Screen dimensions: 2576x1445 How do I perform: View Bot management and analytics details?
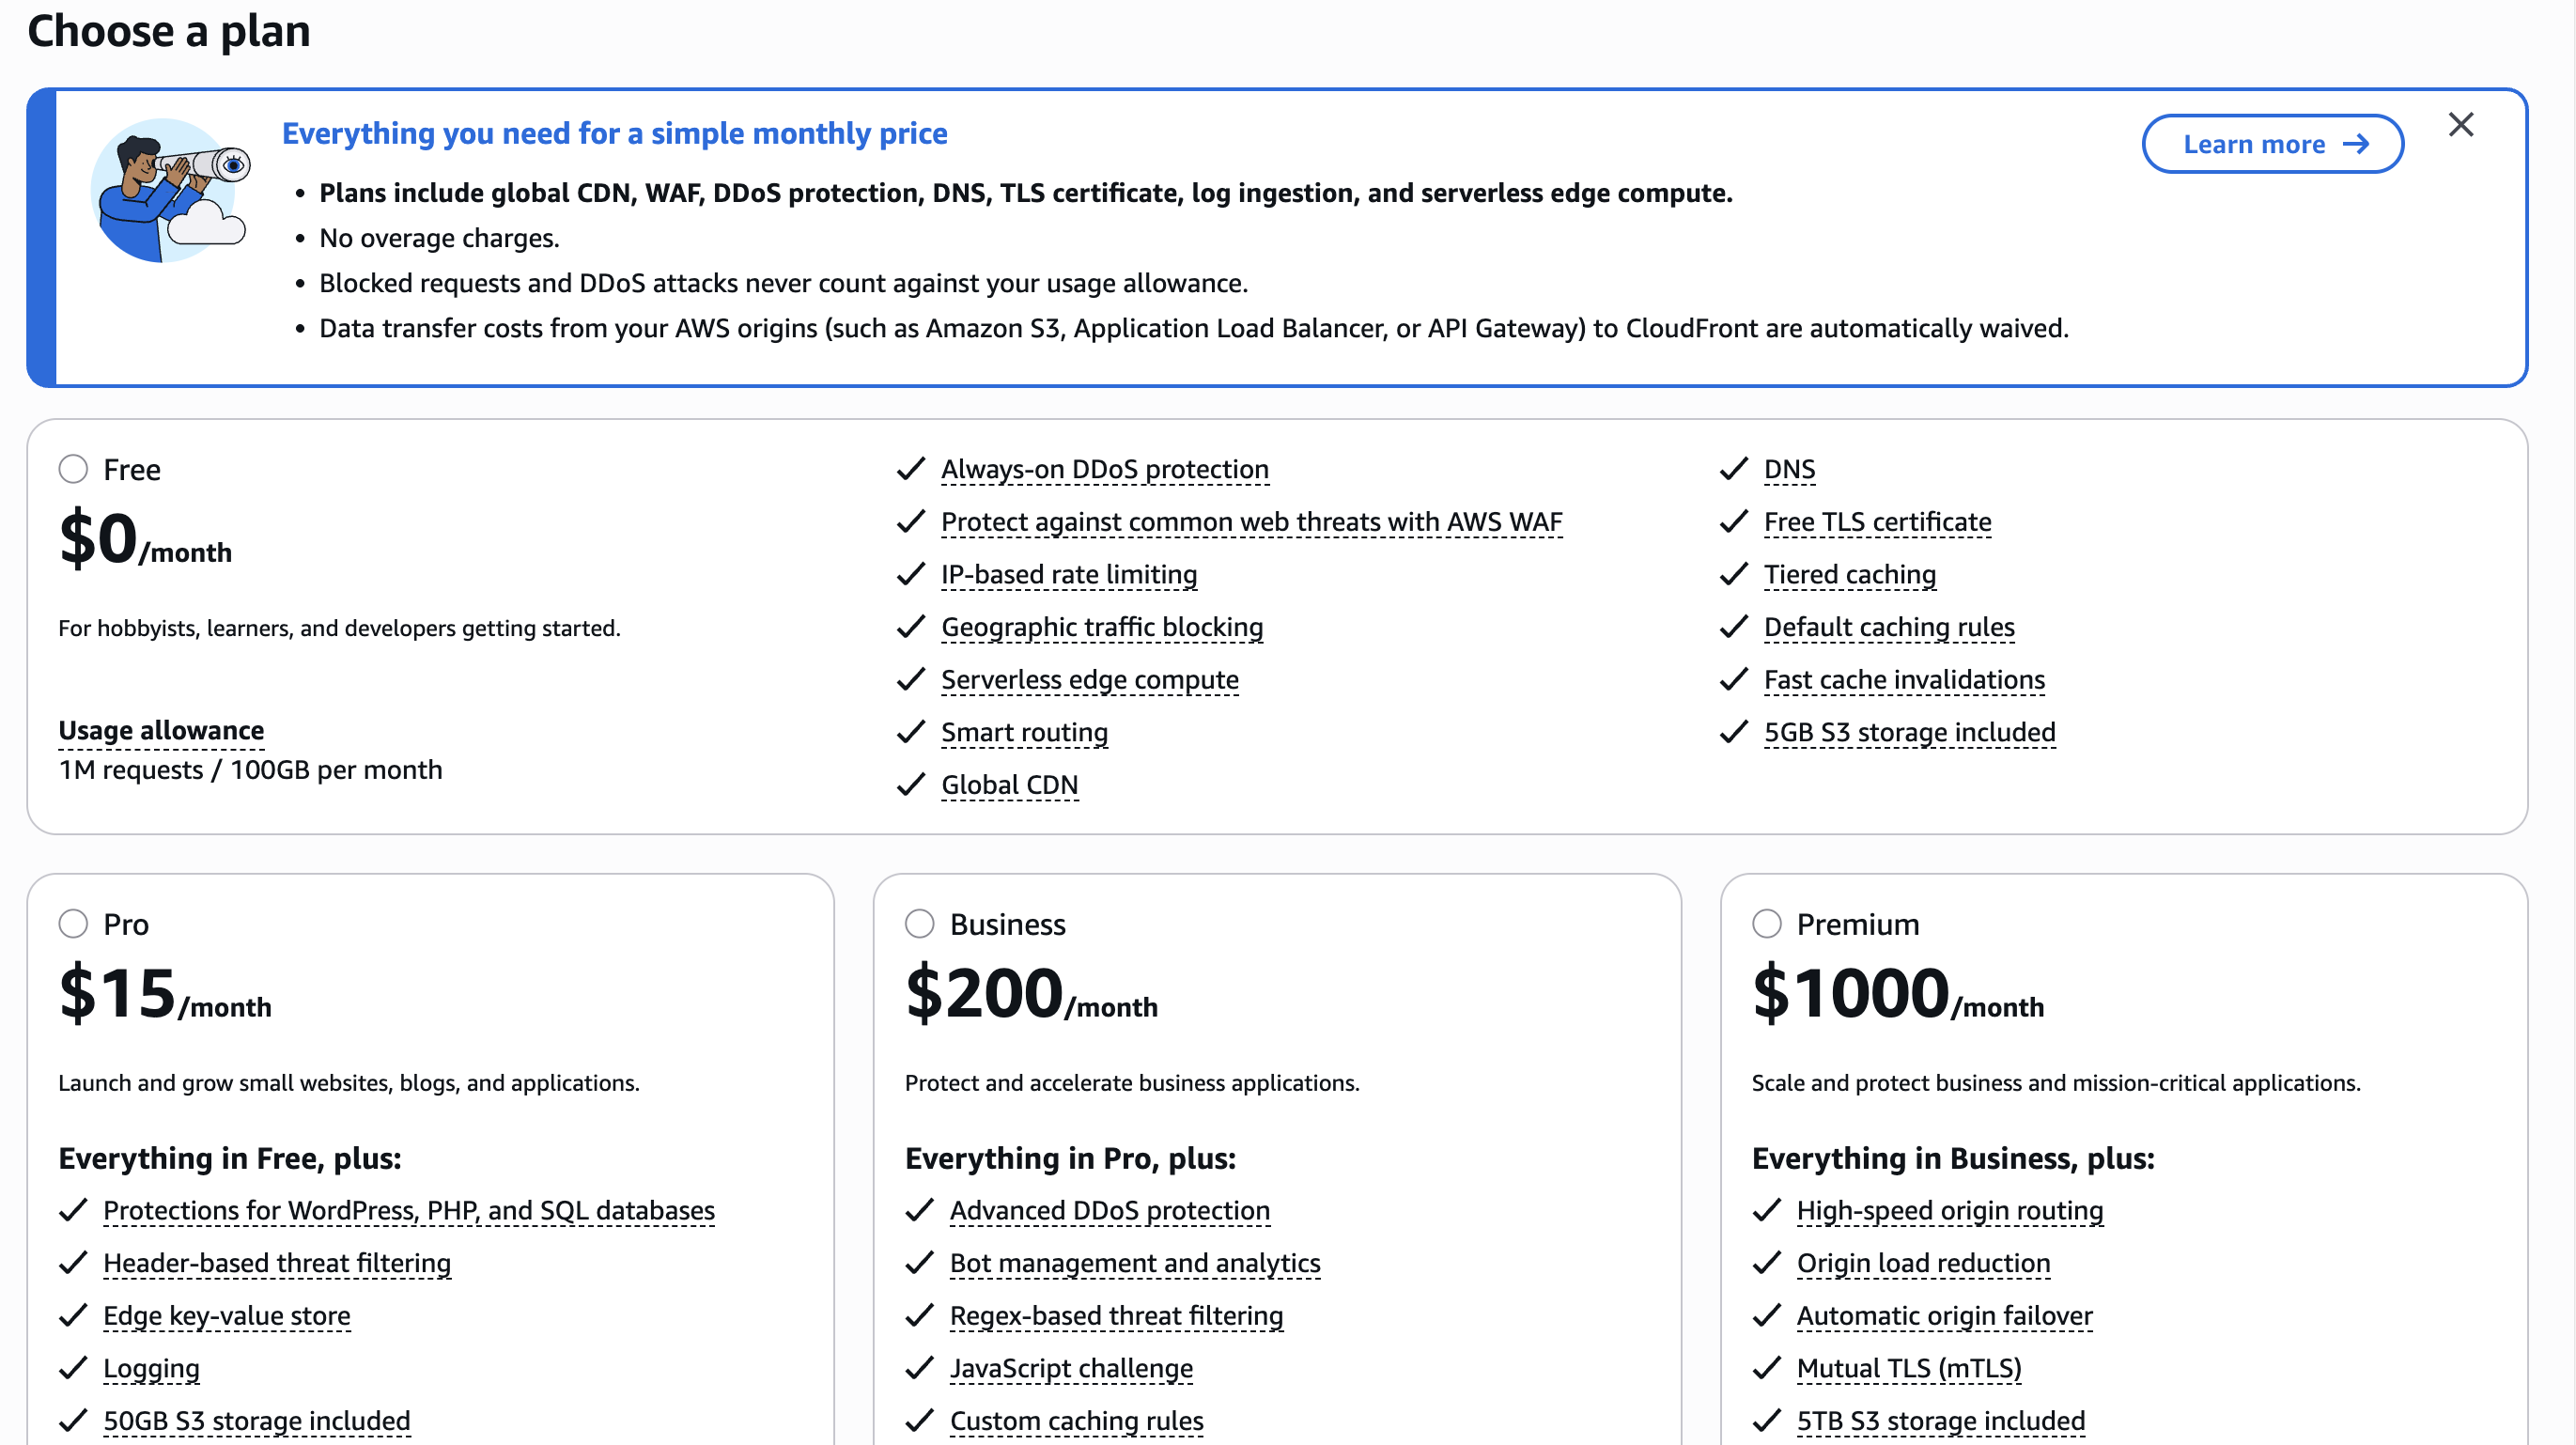coord(1134,1263)
